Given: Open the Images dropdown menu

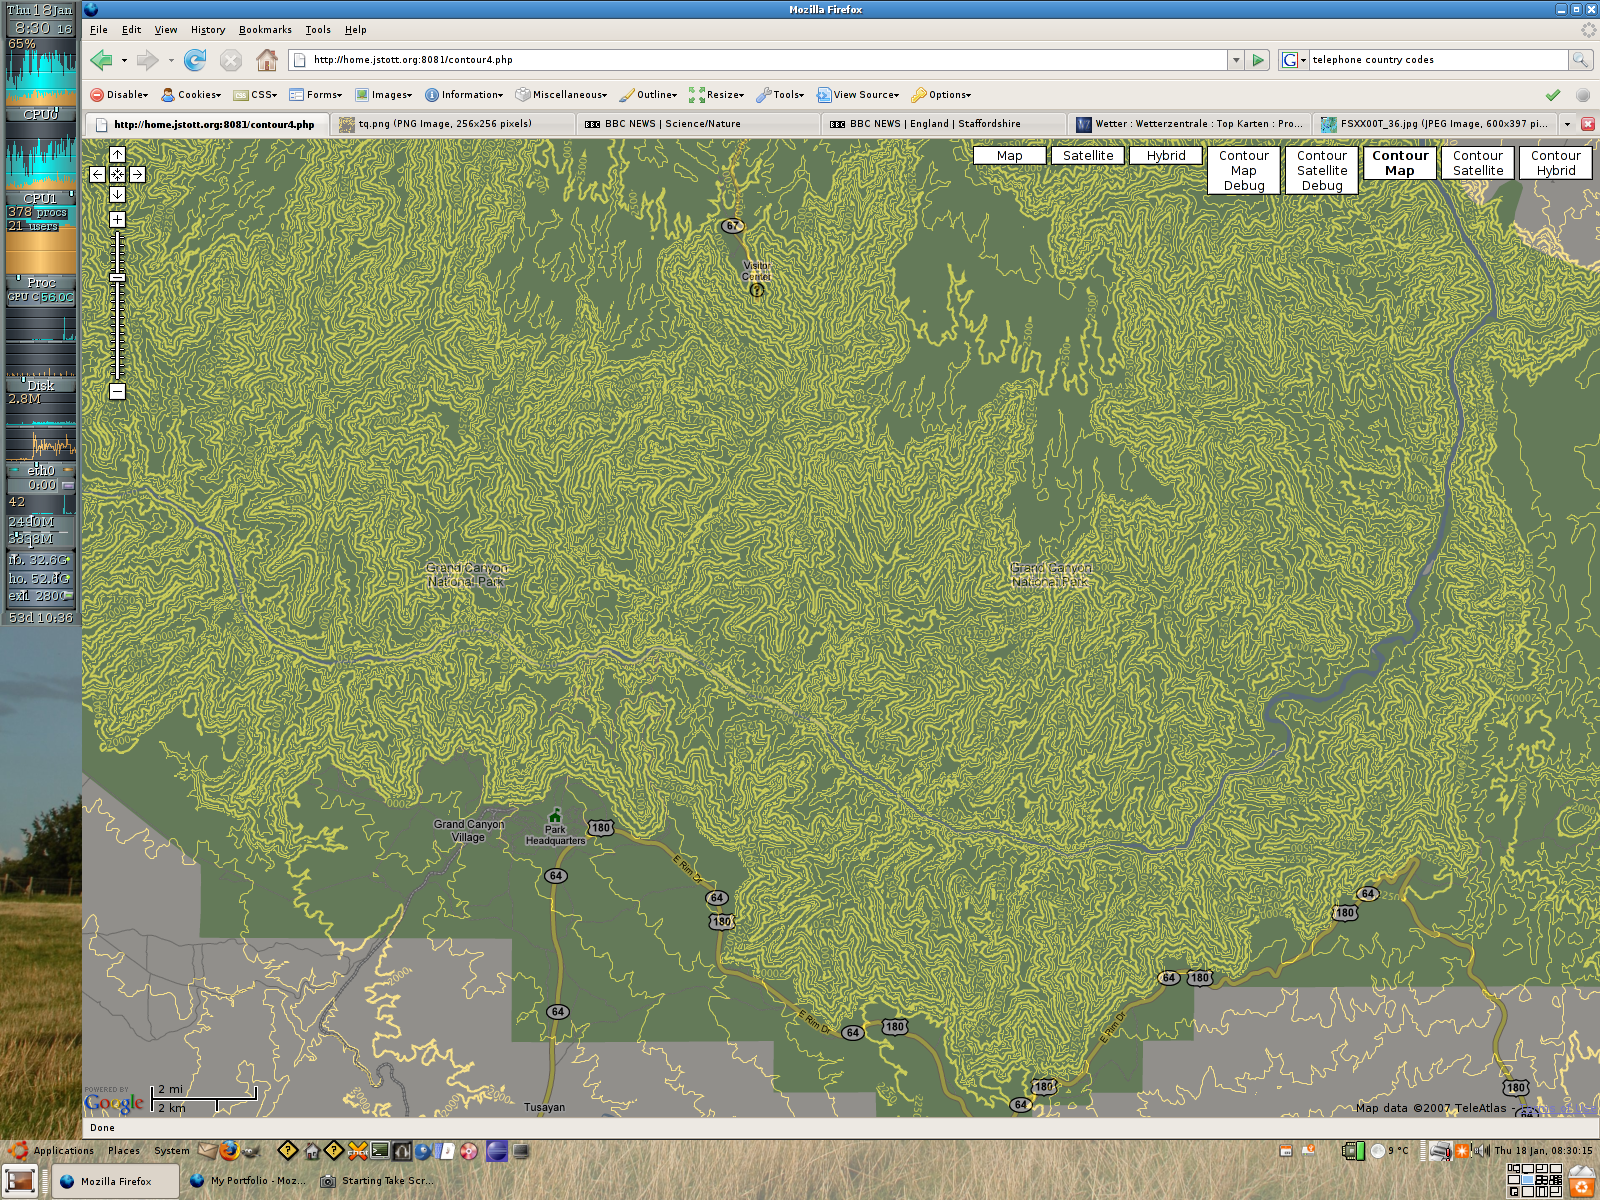Looking at the screenshot, I should (x=384, y=95).
